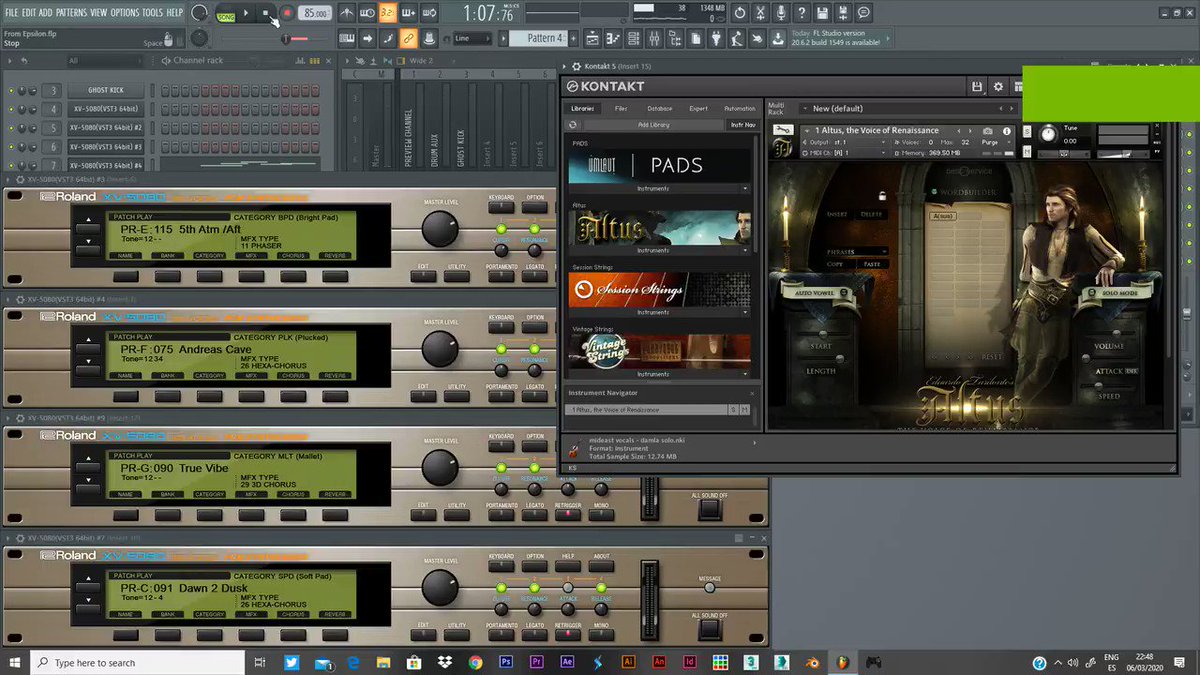The width and height of the screenshot is (1200, 675).
Task: Click the FL Studio save floppy icon
Action: pyautogui.click(x=823, y=13)
